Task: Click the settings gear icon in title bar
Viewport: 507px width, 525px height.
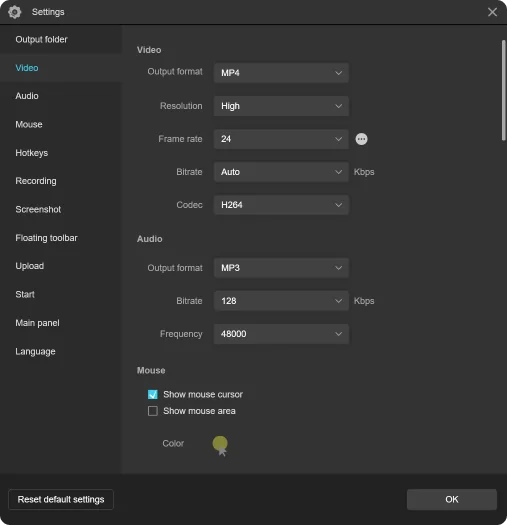Action: [14, 12]
